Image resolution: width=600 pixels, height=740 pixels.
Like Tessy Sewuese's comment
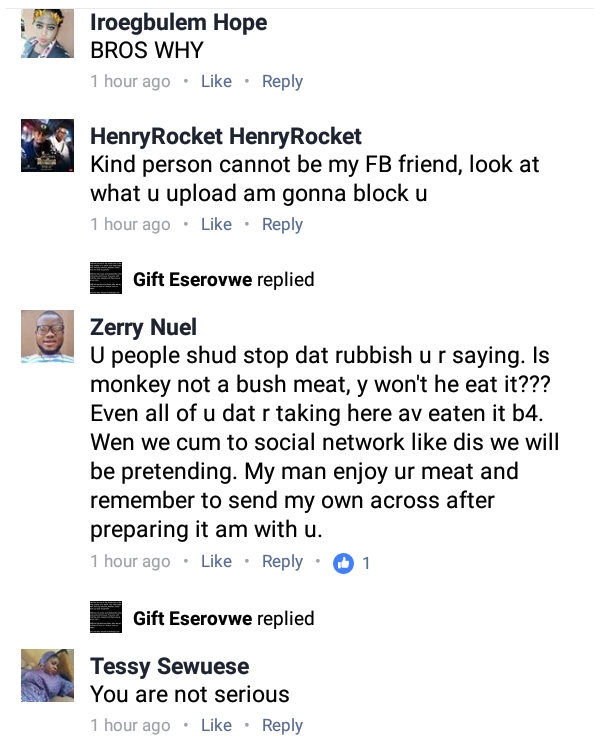[x=216, y=725]
